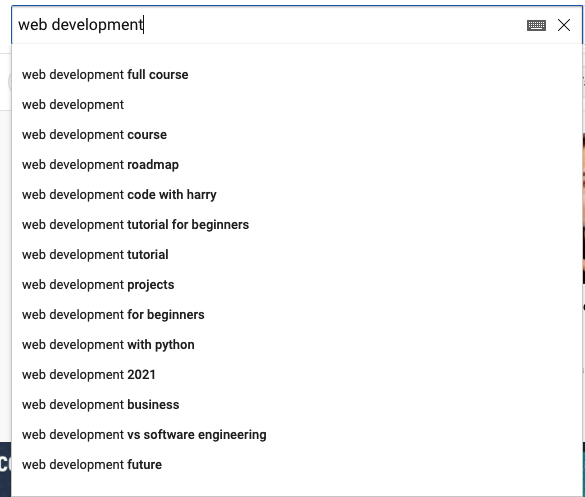This screenshot has height=497, width=585.
Task: Select "web development roadmap" suggestion
Action: tap(297, 165)
